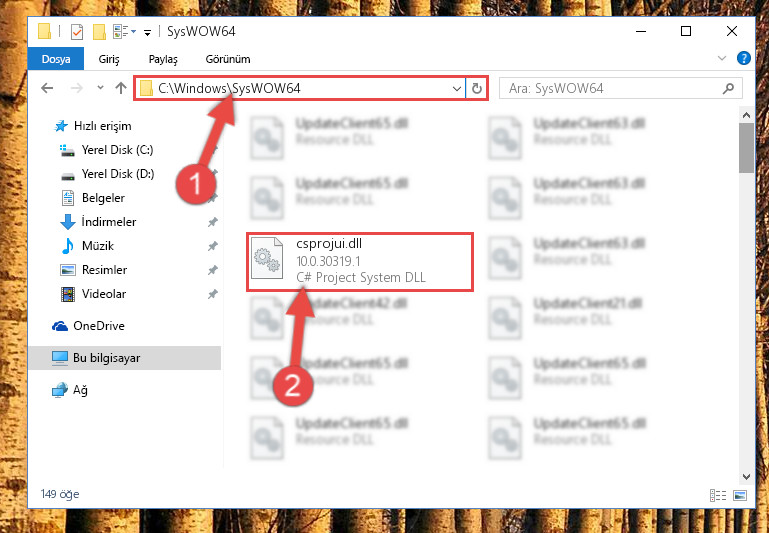Viewport: 769px width, 533px height.
Task: Expand the address bar history dropdown
Action: [x=457, y=89]
